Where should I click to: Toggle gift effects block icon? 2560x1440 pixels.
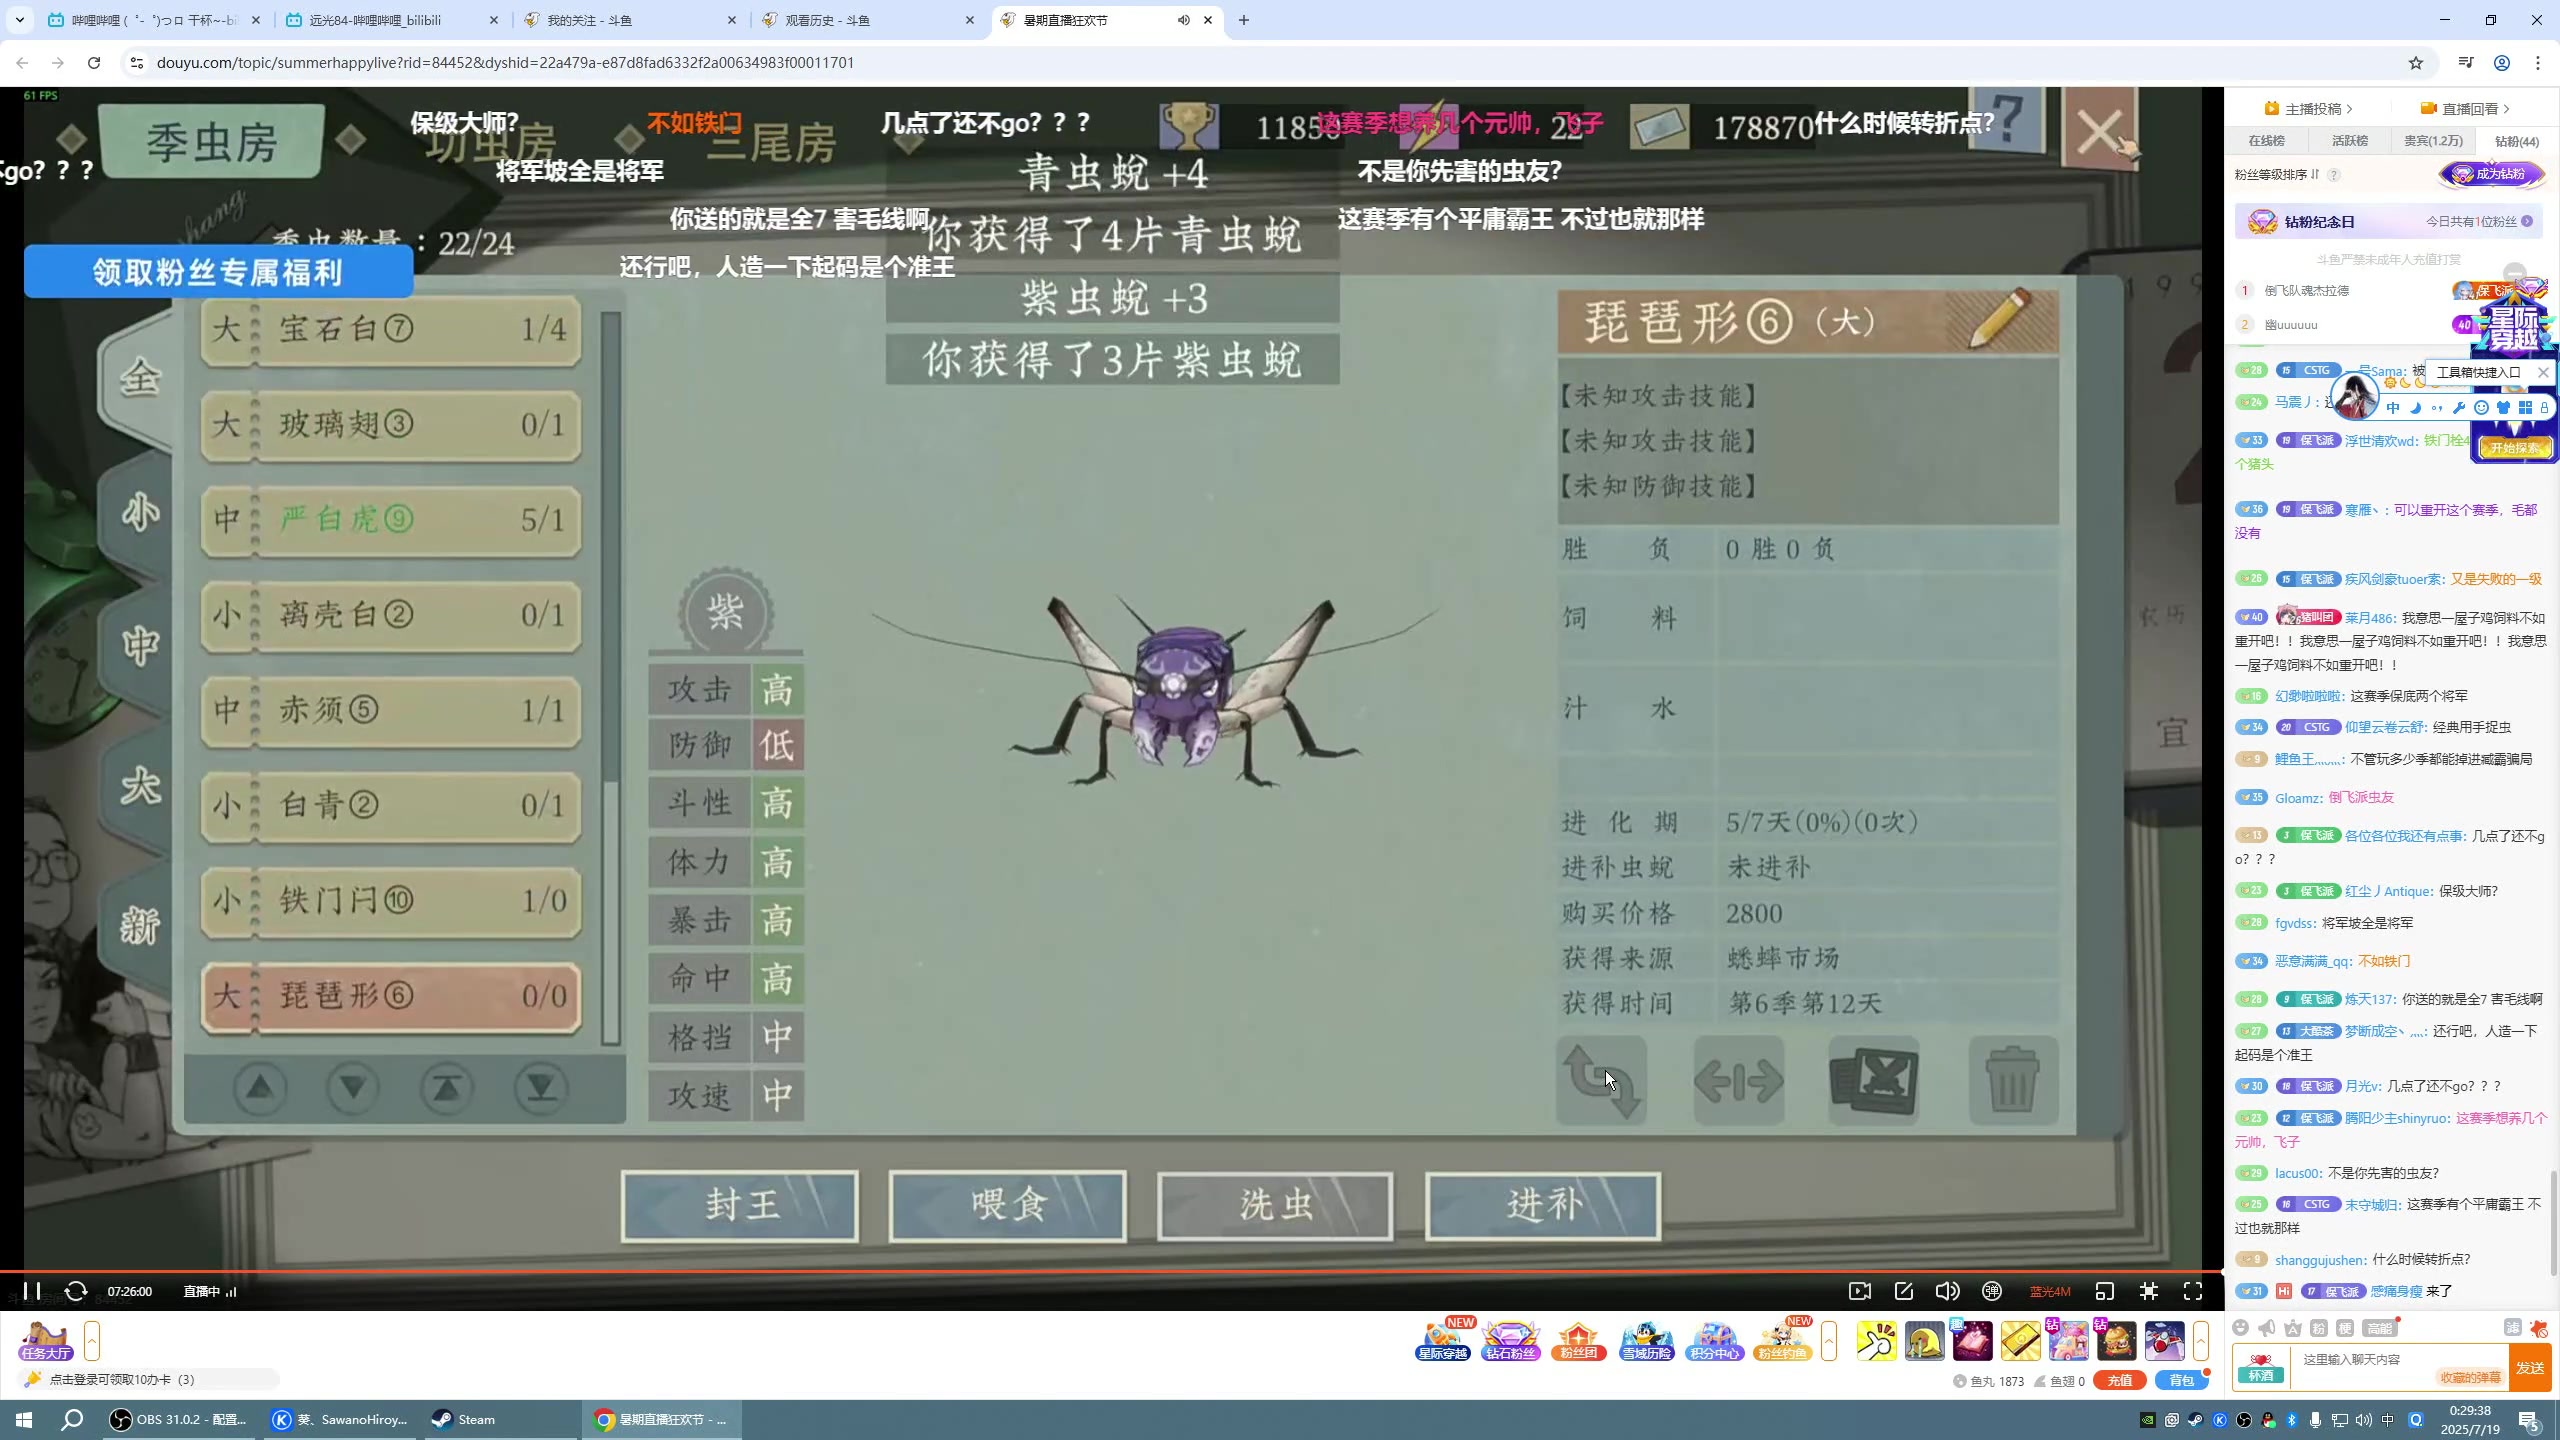(x=2539, y=1328)
